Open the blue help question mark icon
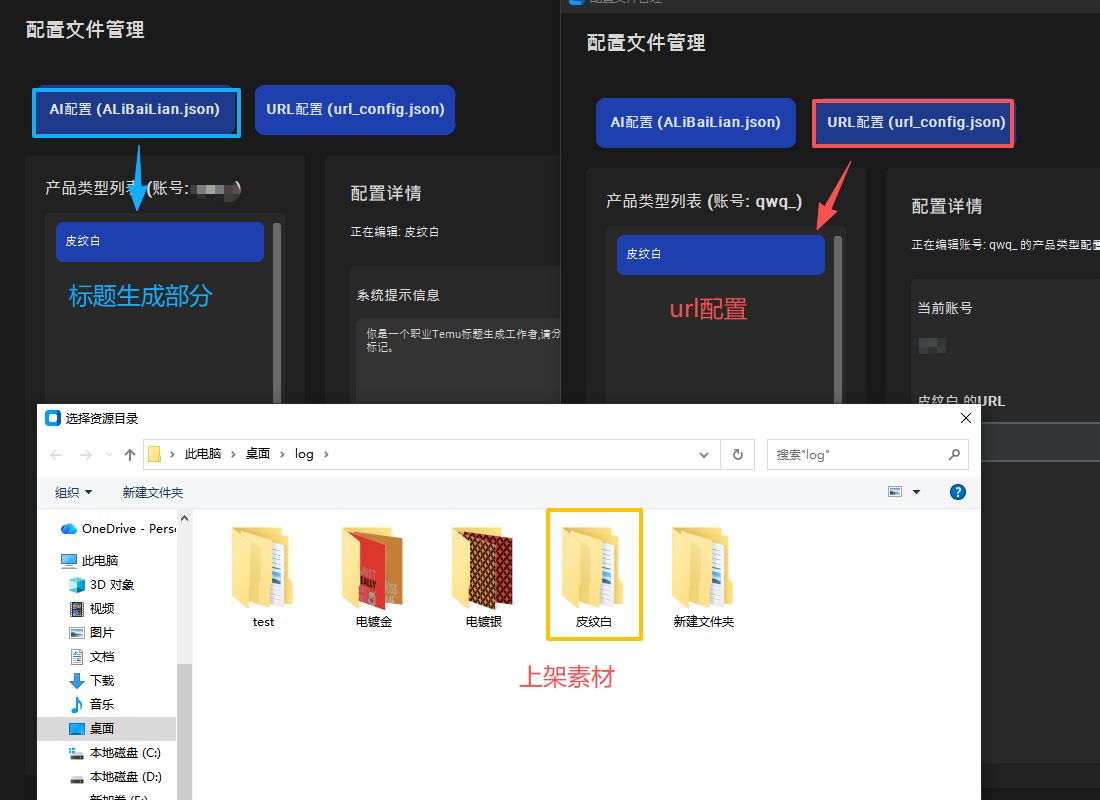Screen dimensions: 1100x800 [x=957, y=492]
